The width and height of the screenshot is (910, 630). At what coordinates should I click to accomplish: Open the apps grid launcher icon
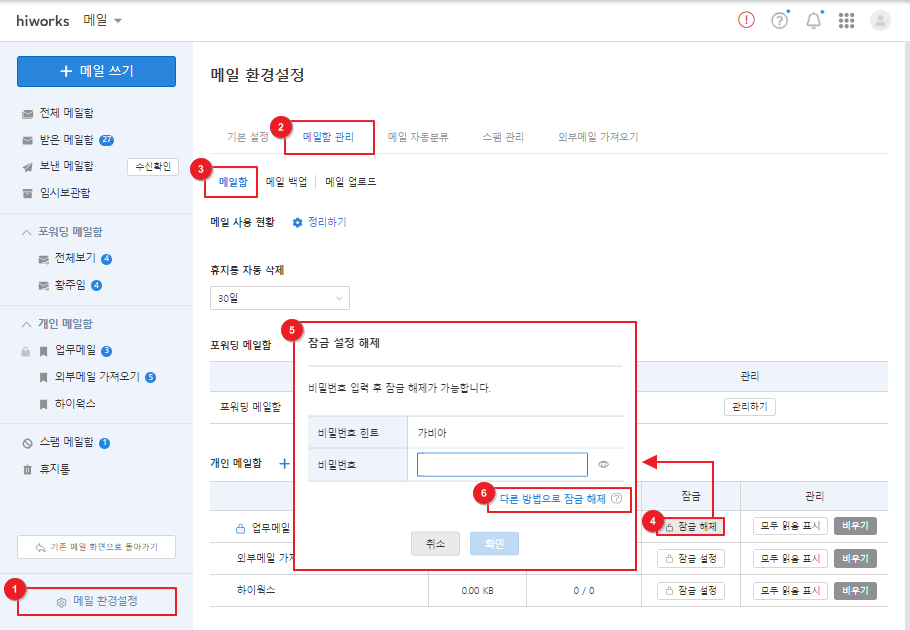pos(846,21)
